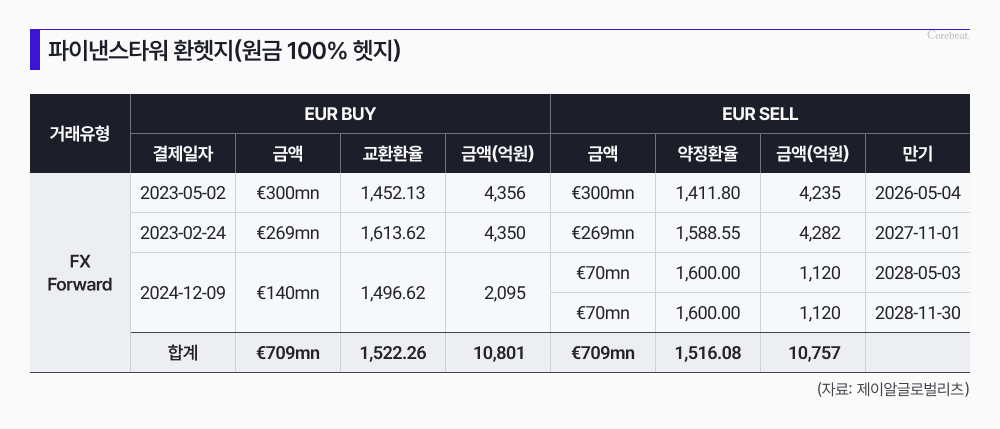Select the €140mn amount cell

(288, 293)
